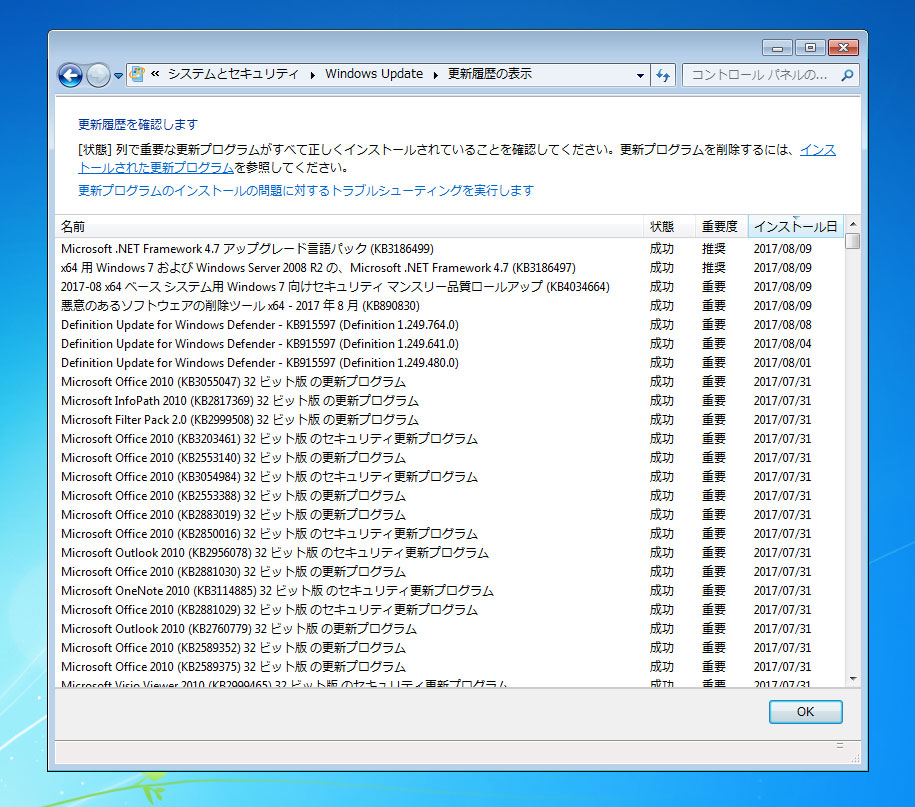Sort by the 重要度 column header
Screen dimensions: 915x807
(x=719, y=227)
